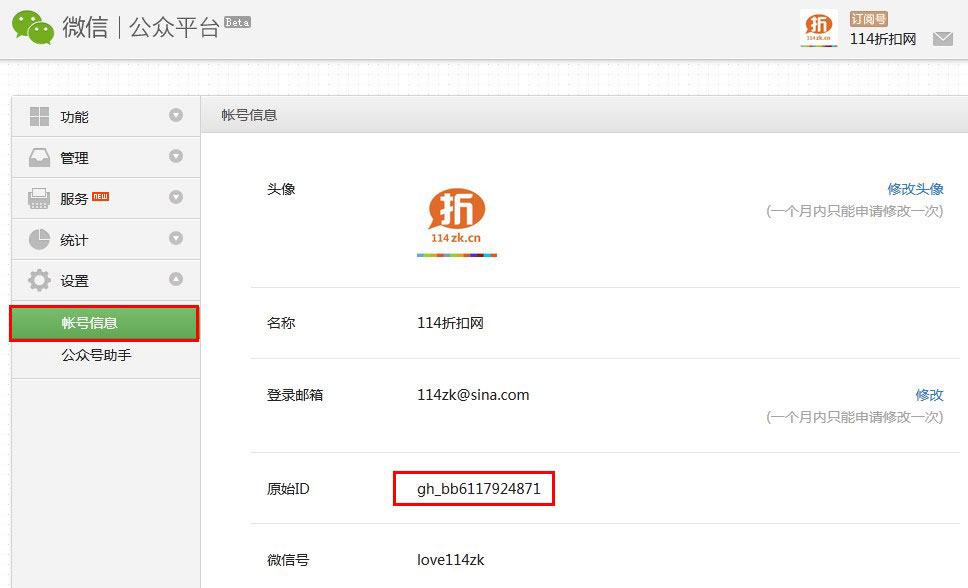
Task: Open the 功能 sidebar menu
Action: [106, 116]
